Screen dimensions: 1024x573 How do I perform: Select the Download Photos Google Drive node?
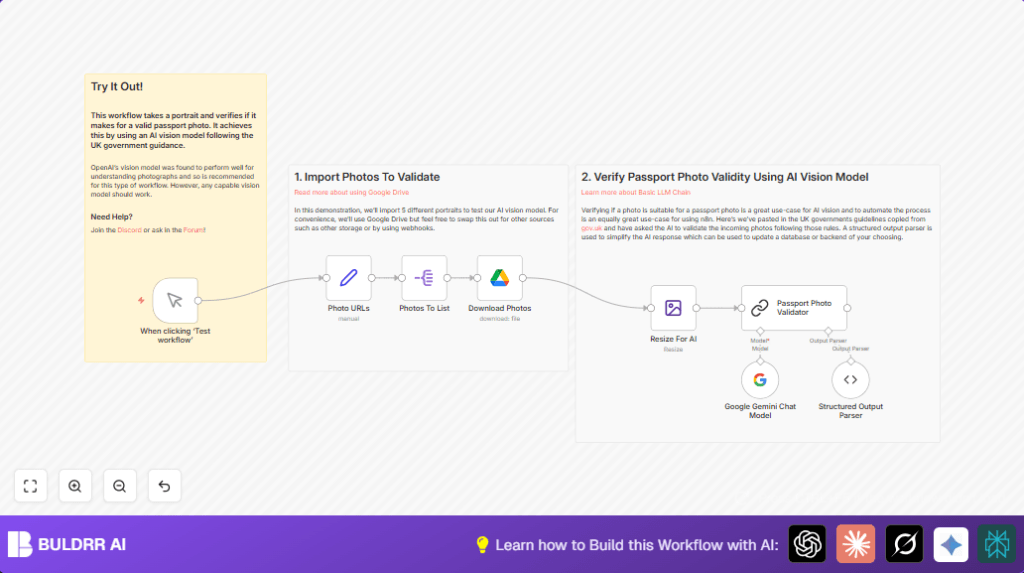[x=499, y=278]
